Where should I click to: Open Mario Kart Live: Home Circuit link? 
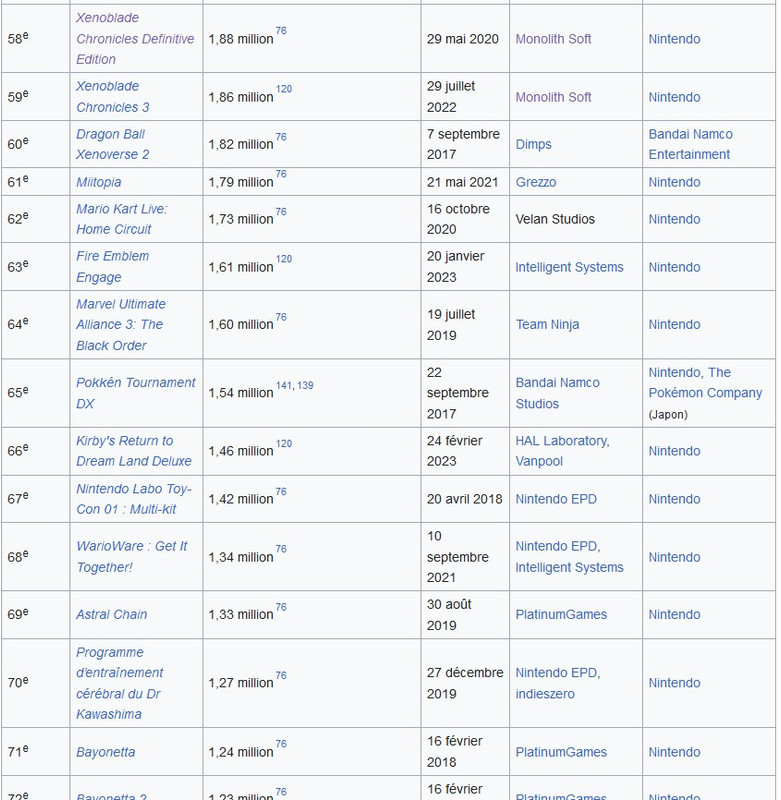pyautogui.click(x=121, y=219)
